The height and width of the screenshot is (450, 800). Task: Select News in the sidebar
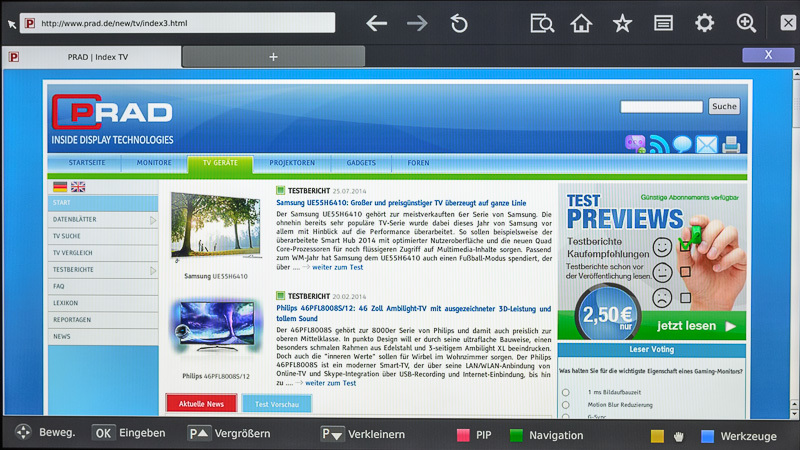pos(103,337)
